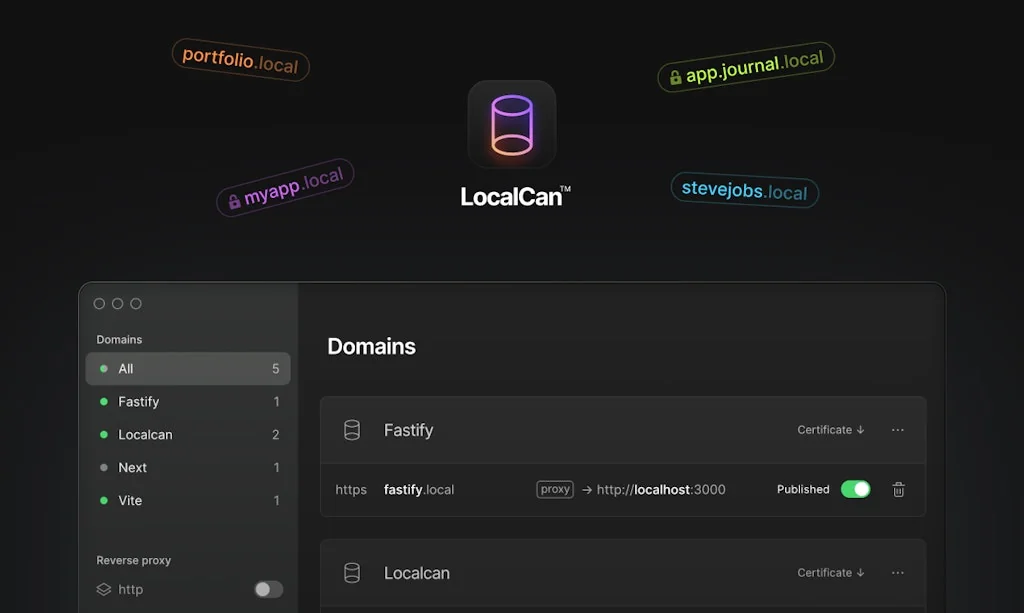The image size is (1024, 613).
Task: Open the ellipsis menu for Fastify
Action: tap(897, 430)
